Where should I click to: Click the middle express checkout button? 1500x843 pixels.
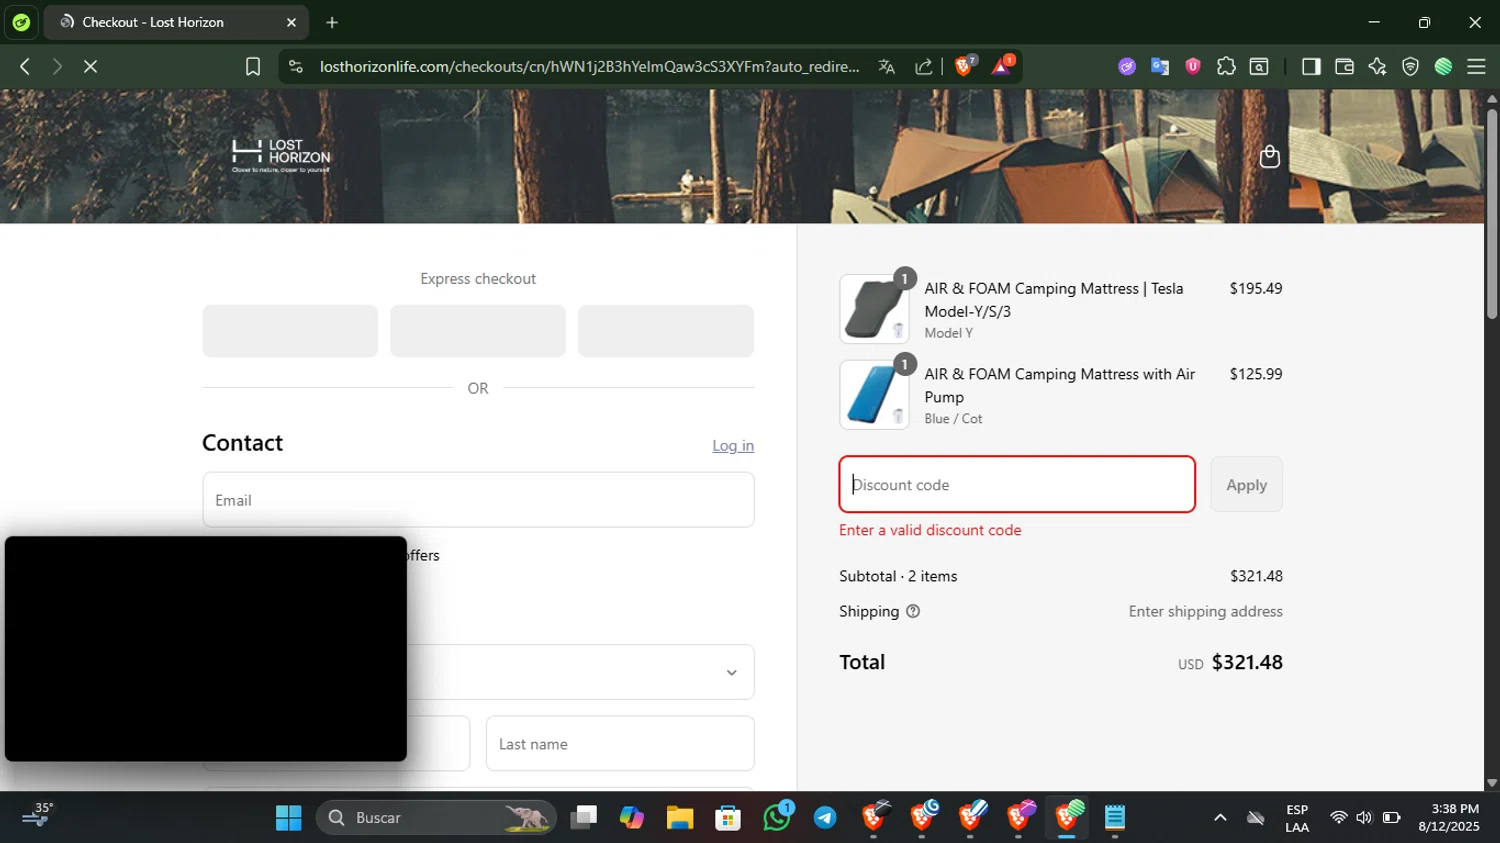(478, 331)
